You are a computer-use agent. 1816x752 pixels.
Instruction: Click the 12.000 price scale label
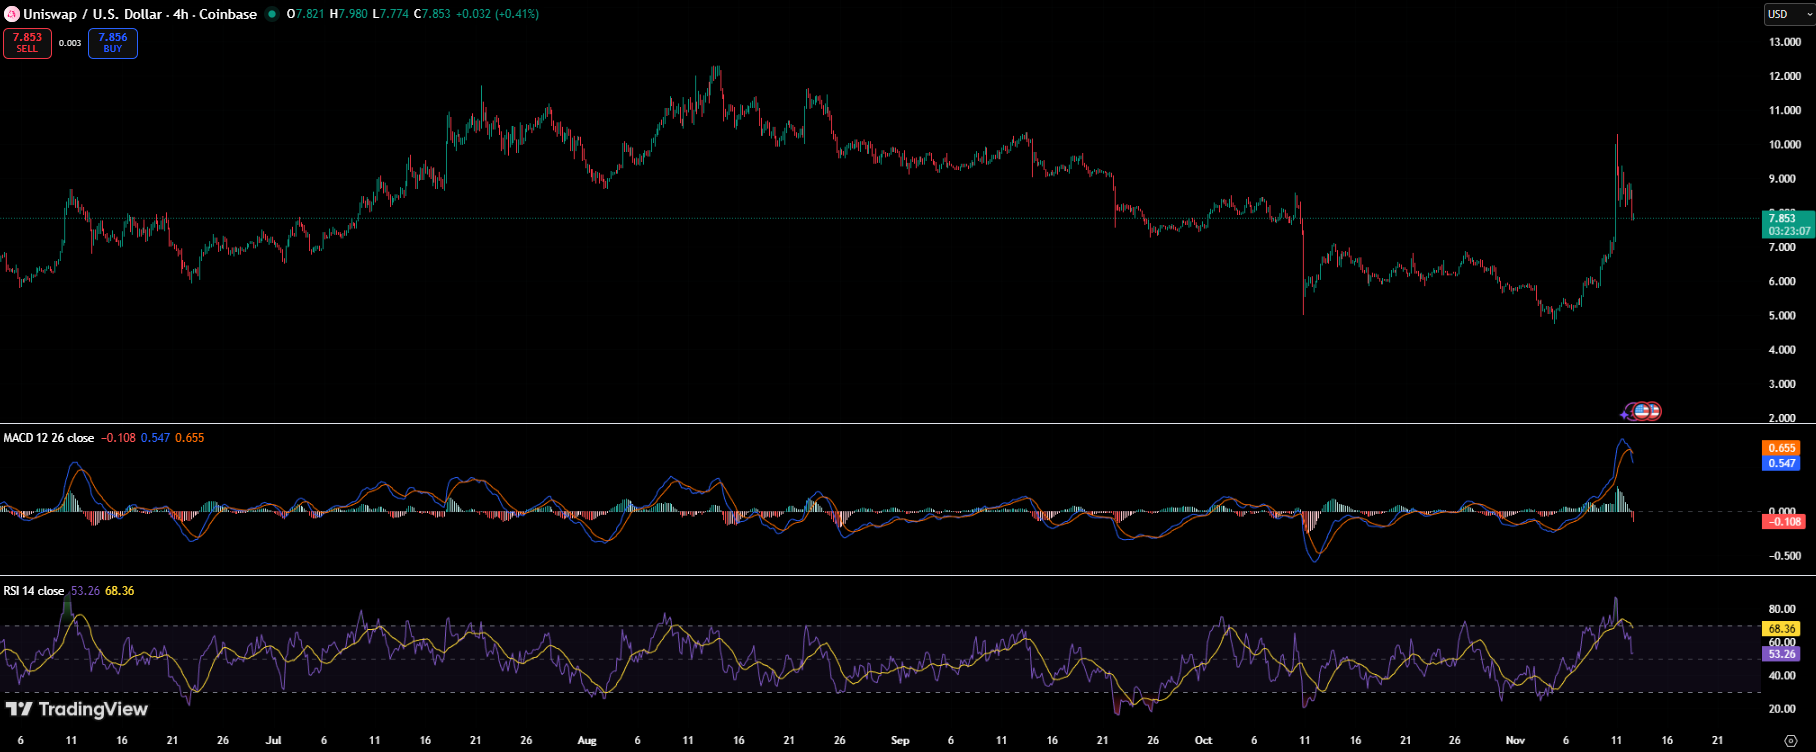pos(1785,76)
